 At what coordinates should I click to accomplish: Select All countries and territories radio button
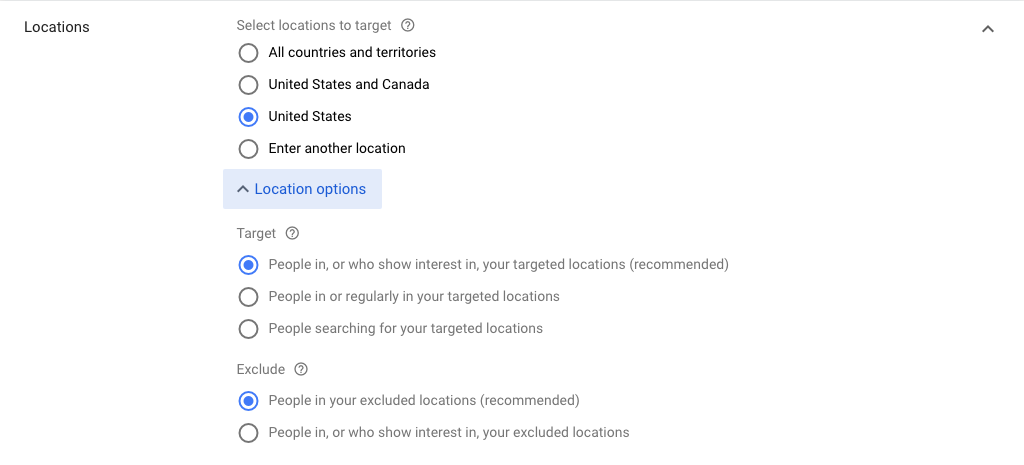[248, 52]
